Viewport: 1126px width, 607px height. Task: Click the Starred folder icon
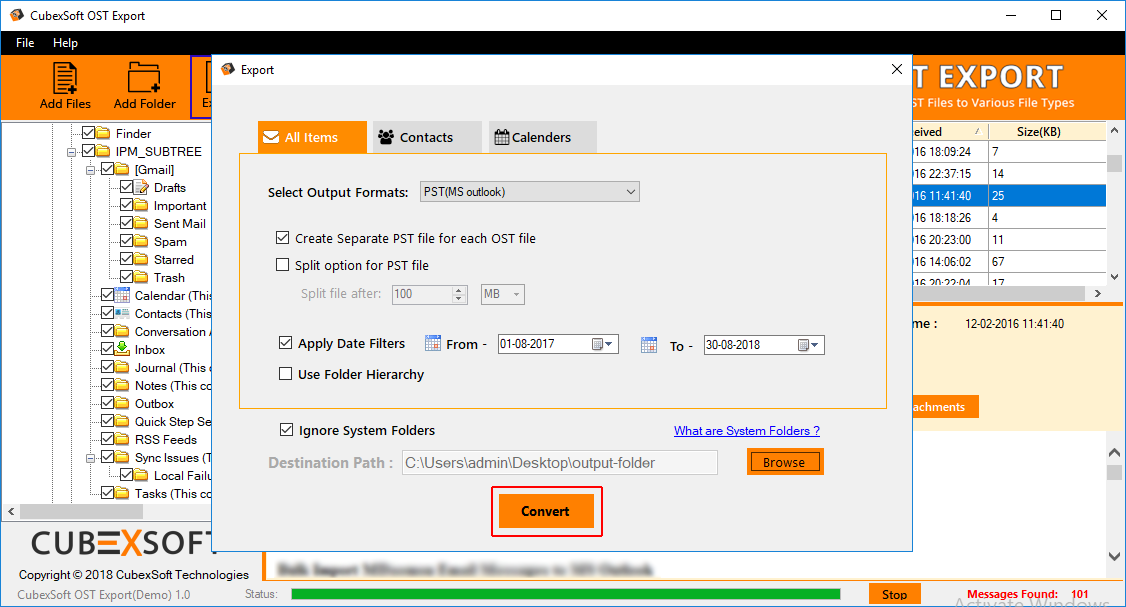point(141,259)
